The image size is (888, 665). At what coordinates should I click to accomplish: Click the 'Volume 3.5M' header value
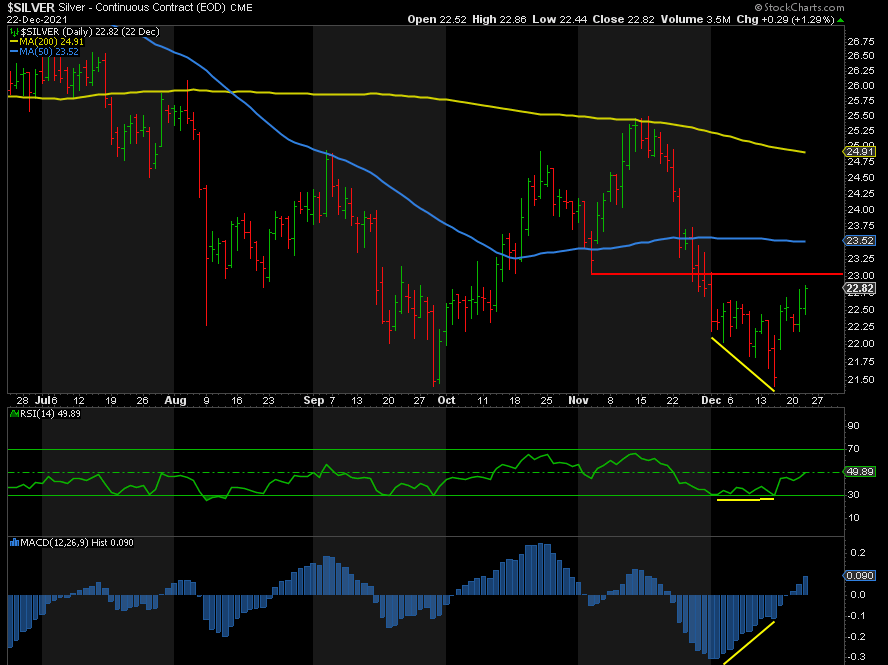pyautogui.click(x=695, y=19)
